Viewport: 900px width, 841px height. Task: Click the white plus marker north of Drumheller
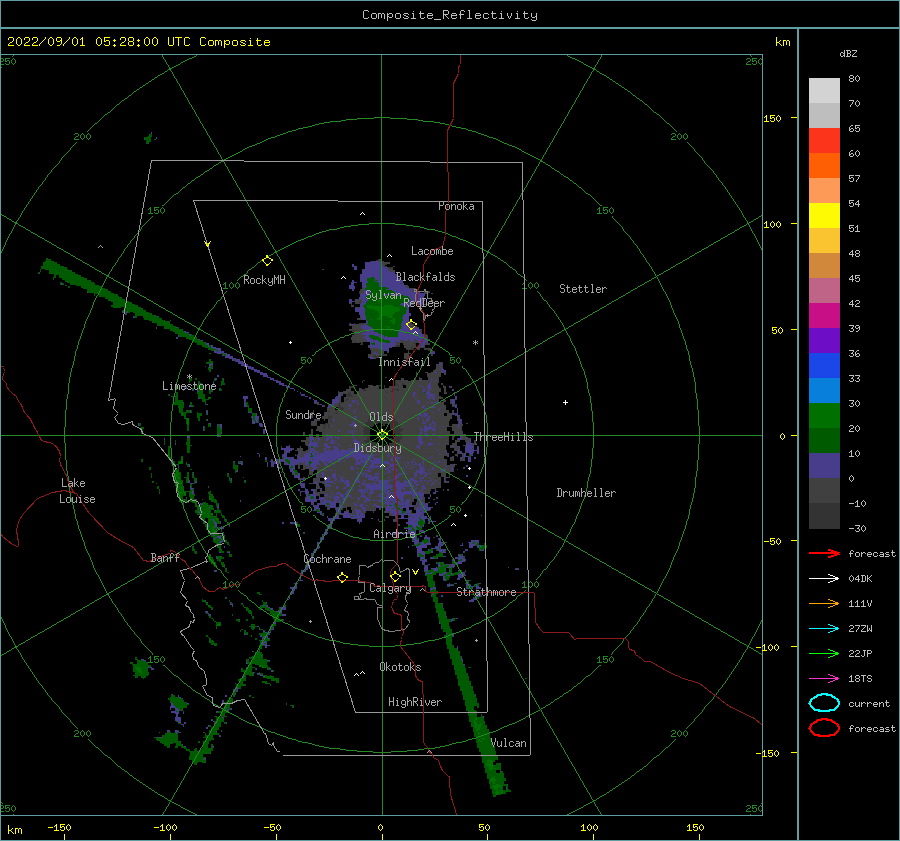point(565,402)
